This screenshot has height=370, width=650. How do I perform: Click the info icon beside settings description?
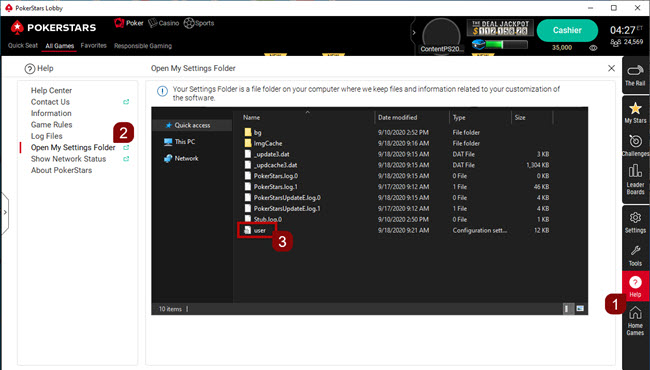(162, 91)
